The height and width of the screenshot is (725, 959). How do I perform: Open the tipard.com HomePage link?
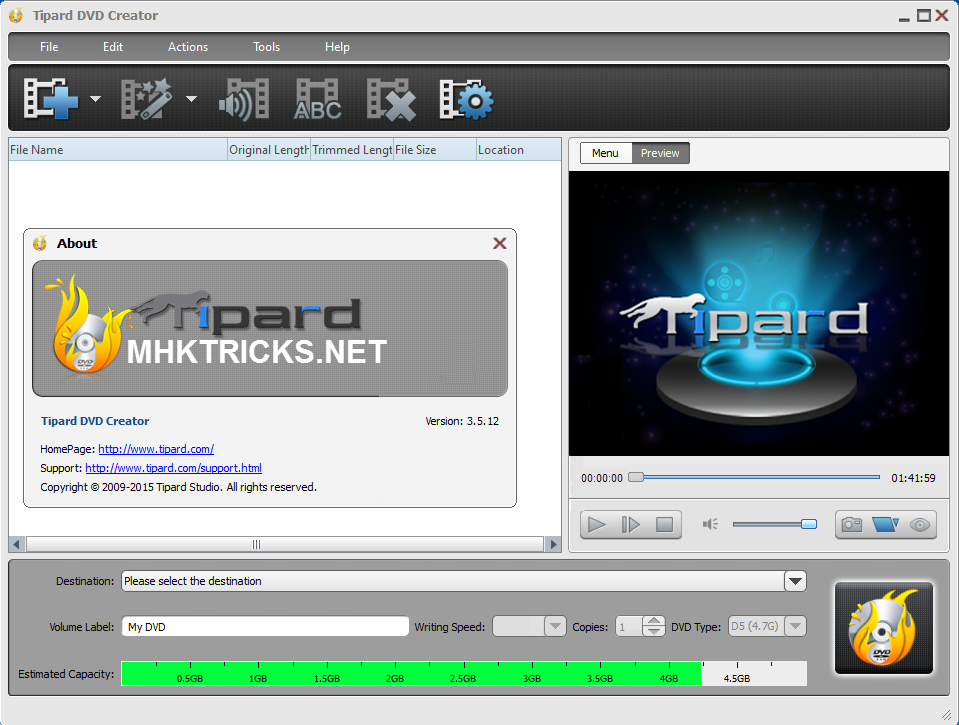156,449
